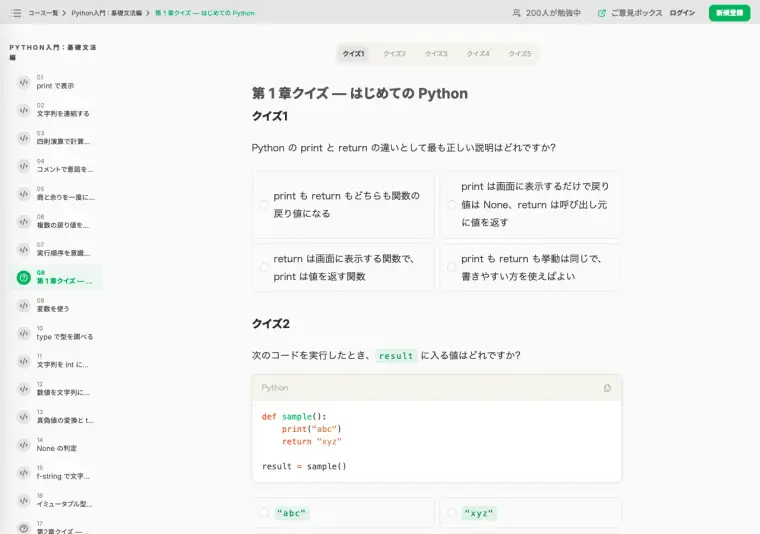Click the PYTHON入門：基礎文法編 sidebar title

(52, 52)
